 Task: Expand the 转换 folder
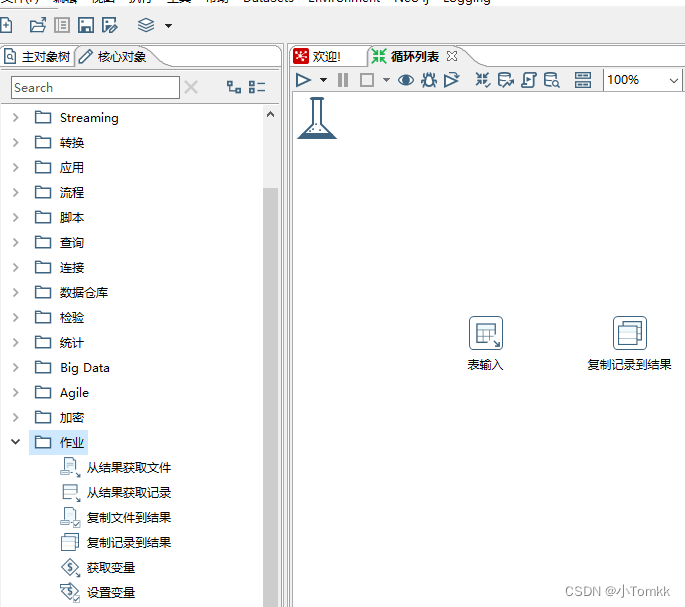[x=16, y=142]
